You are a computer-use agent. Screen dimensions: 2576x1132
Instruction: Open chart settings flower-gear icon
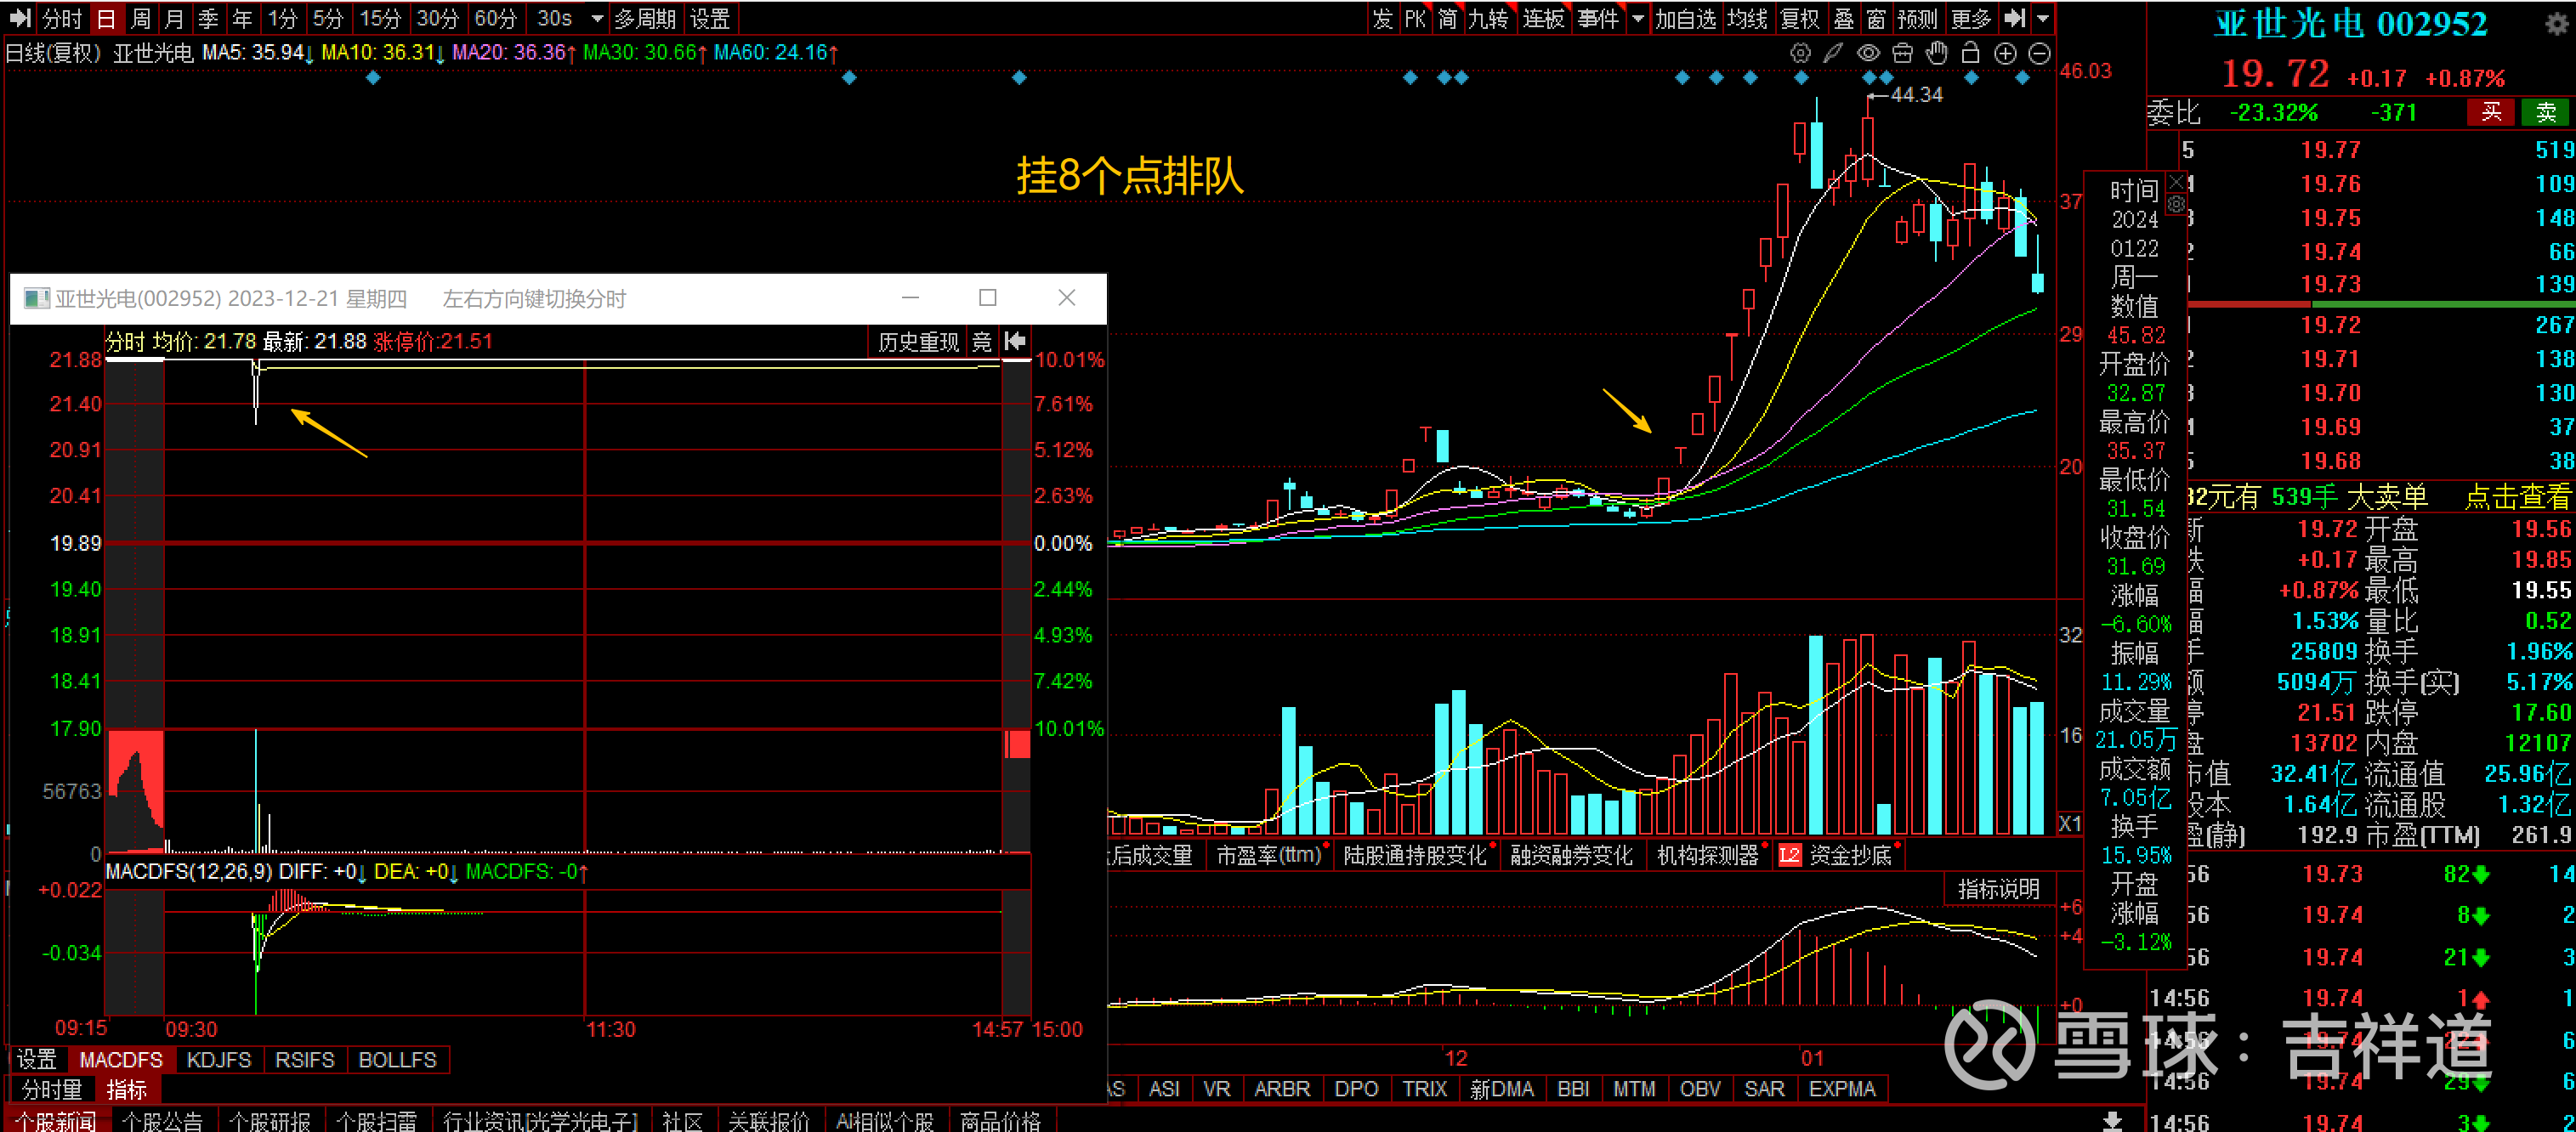[1799, 53]
